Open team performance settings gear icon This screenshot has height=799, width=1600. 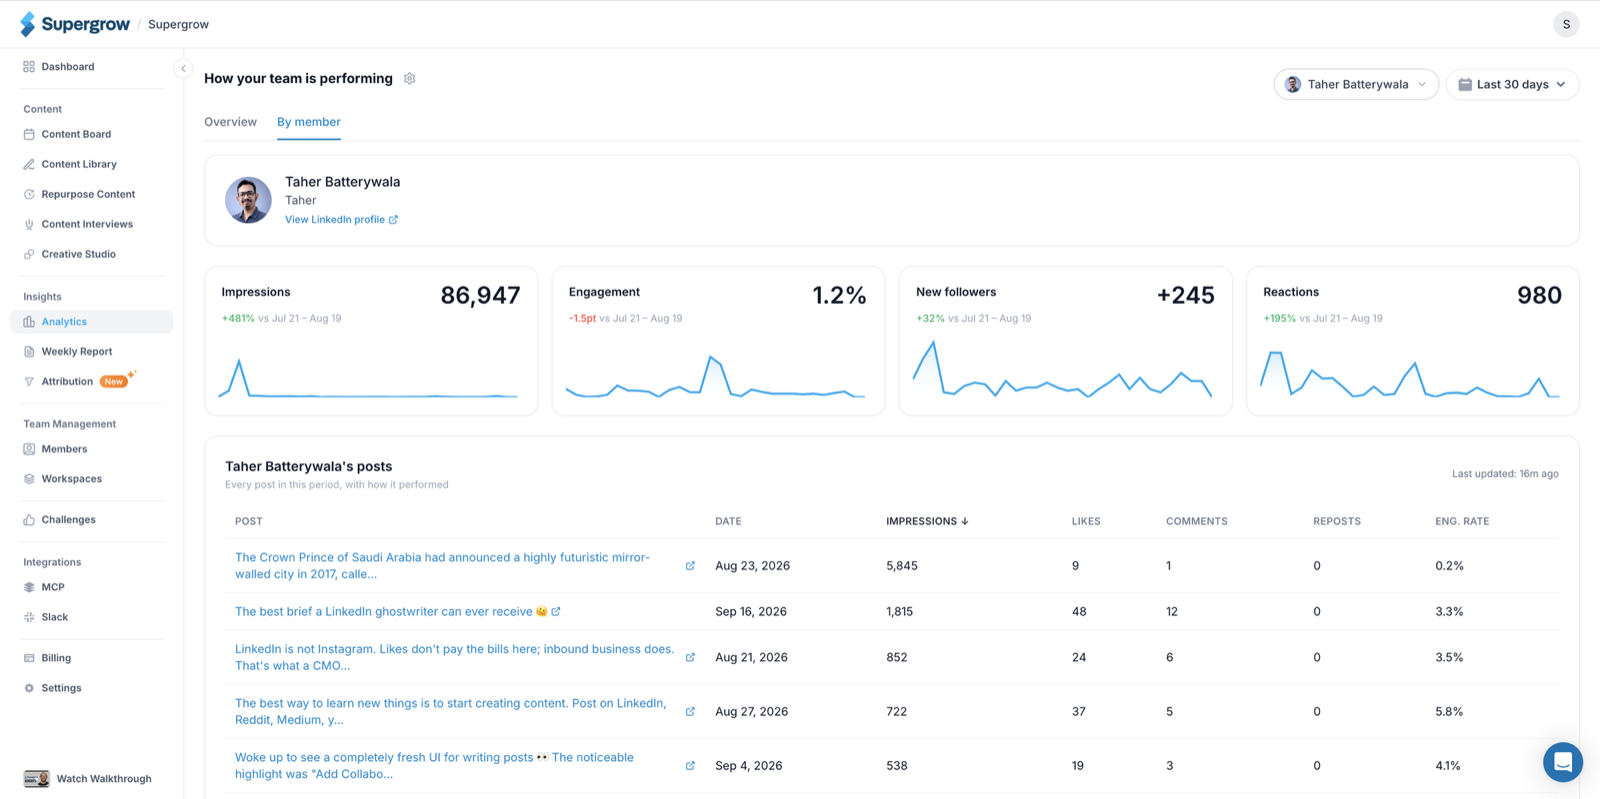410,79
